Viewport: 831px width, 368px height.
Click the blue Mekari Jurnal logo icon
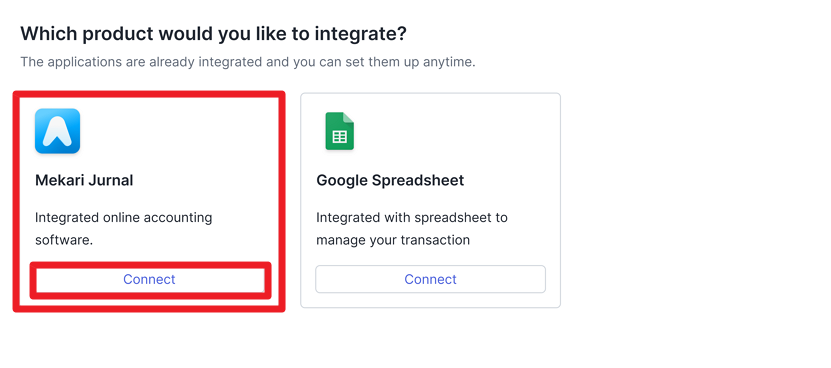(x=57, y=131)
